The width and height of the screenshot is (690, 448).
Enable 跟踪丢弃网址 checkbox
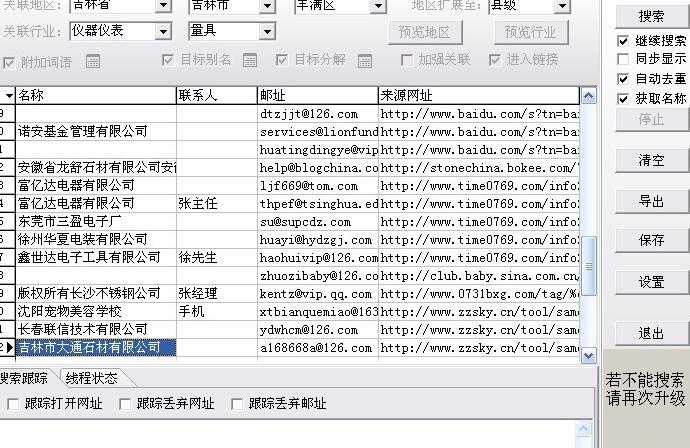(x=125, y=404)
